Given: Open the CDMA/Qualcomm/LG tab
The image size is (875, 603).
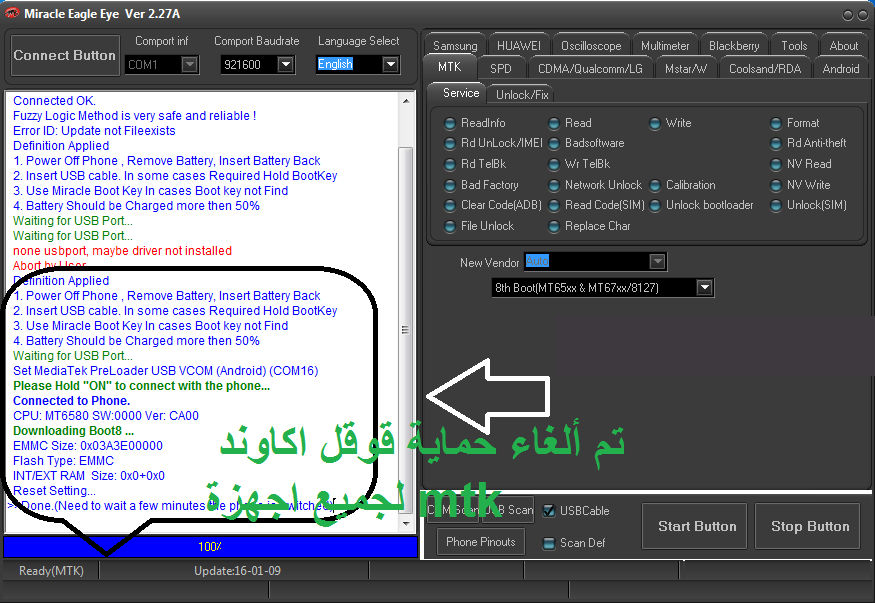Looking at the screenshot, I should (590, 69).
